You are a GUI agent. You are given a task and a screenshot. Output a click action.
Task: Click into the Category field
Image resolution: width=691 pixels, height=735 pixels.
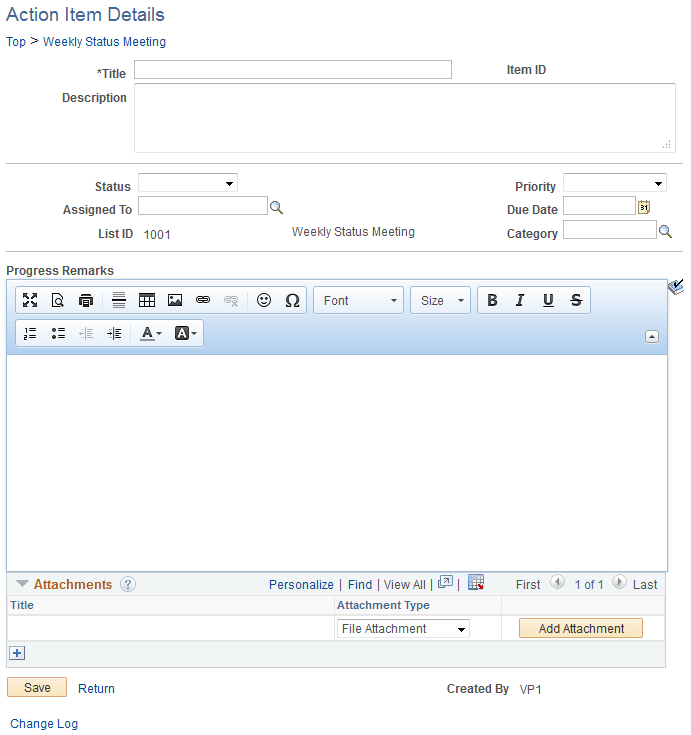609,230
